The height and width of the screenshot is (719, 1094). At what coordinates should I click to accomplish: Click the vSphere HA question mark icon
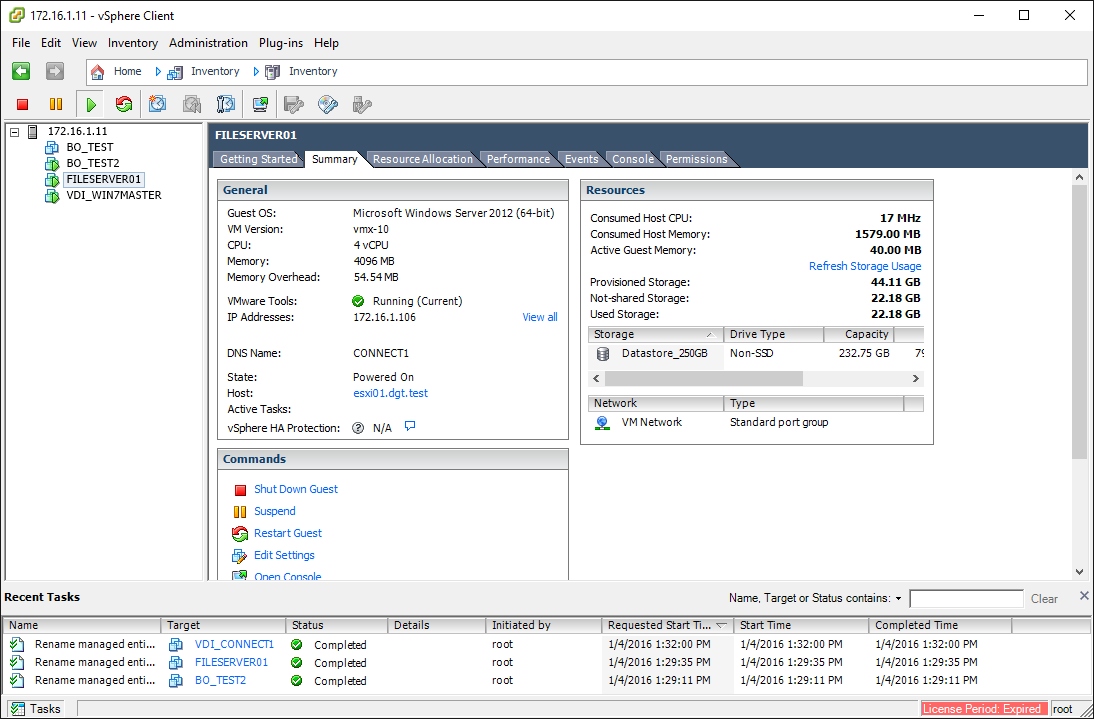pos(358,428)
